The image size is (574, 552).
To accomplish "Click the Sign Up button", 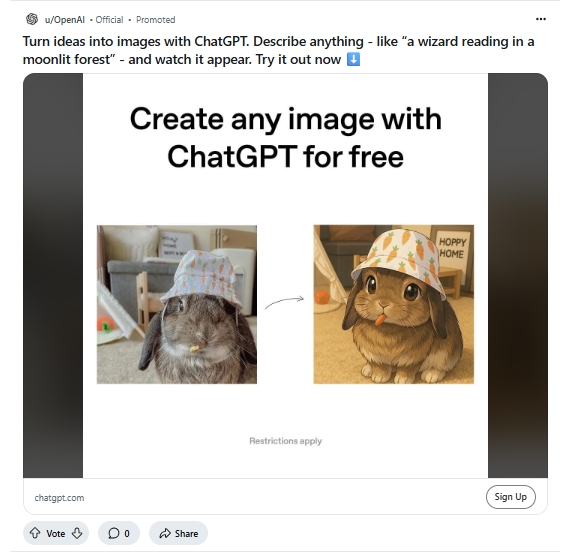I will pos(511,497).
